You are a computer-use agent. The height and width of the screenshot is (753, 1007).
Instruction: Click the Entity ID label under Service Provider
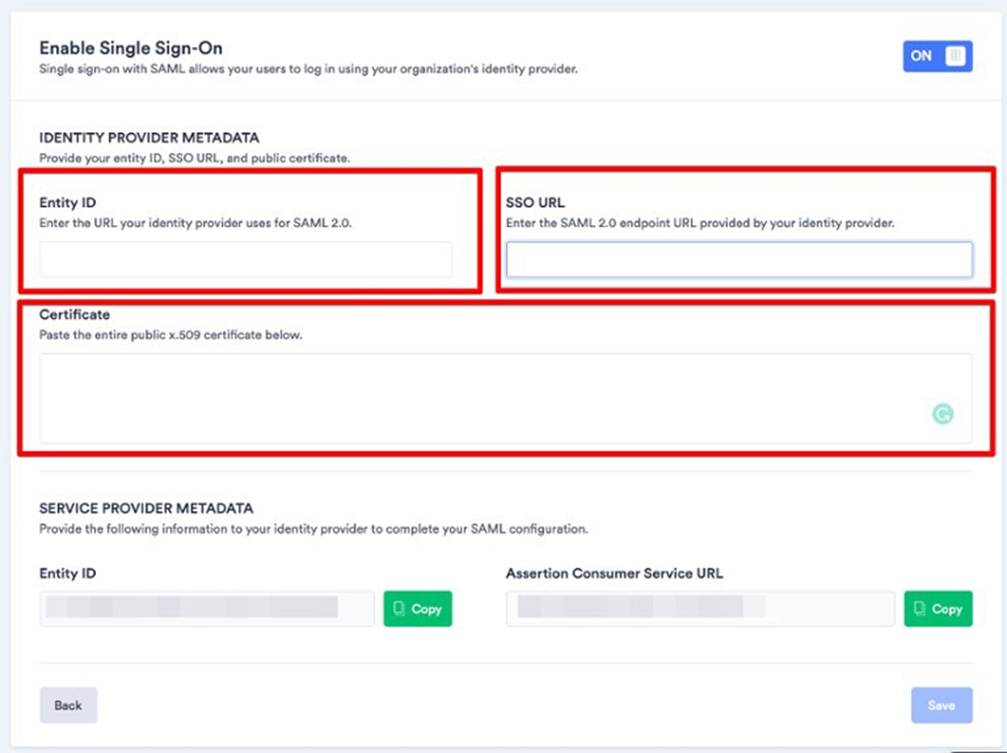coord(67,574)
